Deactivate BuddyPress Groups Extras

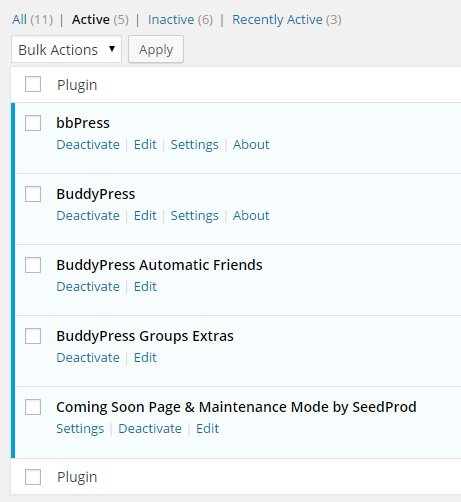pyautogui.click(x=88, y=358)
